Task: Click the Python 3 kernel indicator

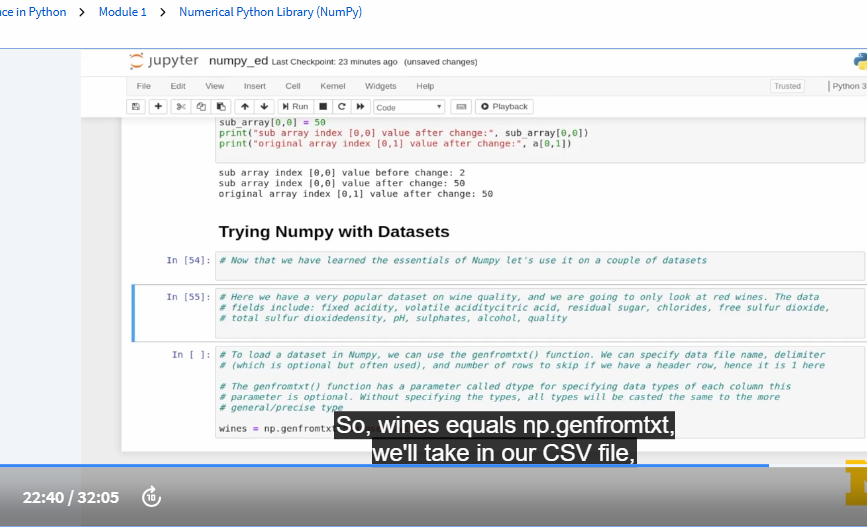Action: point(848,86)
